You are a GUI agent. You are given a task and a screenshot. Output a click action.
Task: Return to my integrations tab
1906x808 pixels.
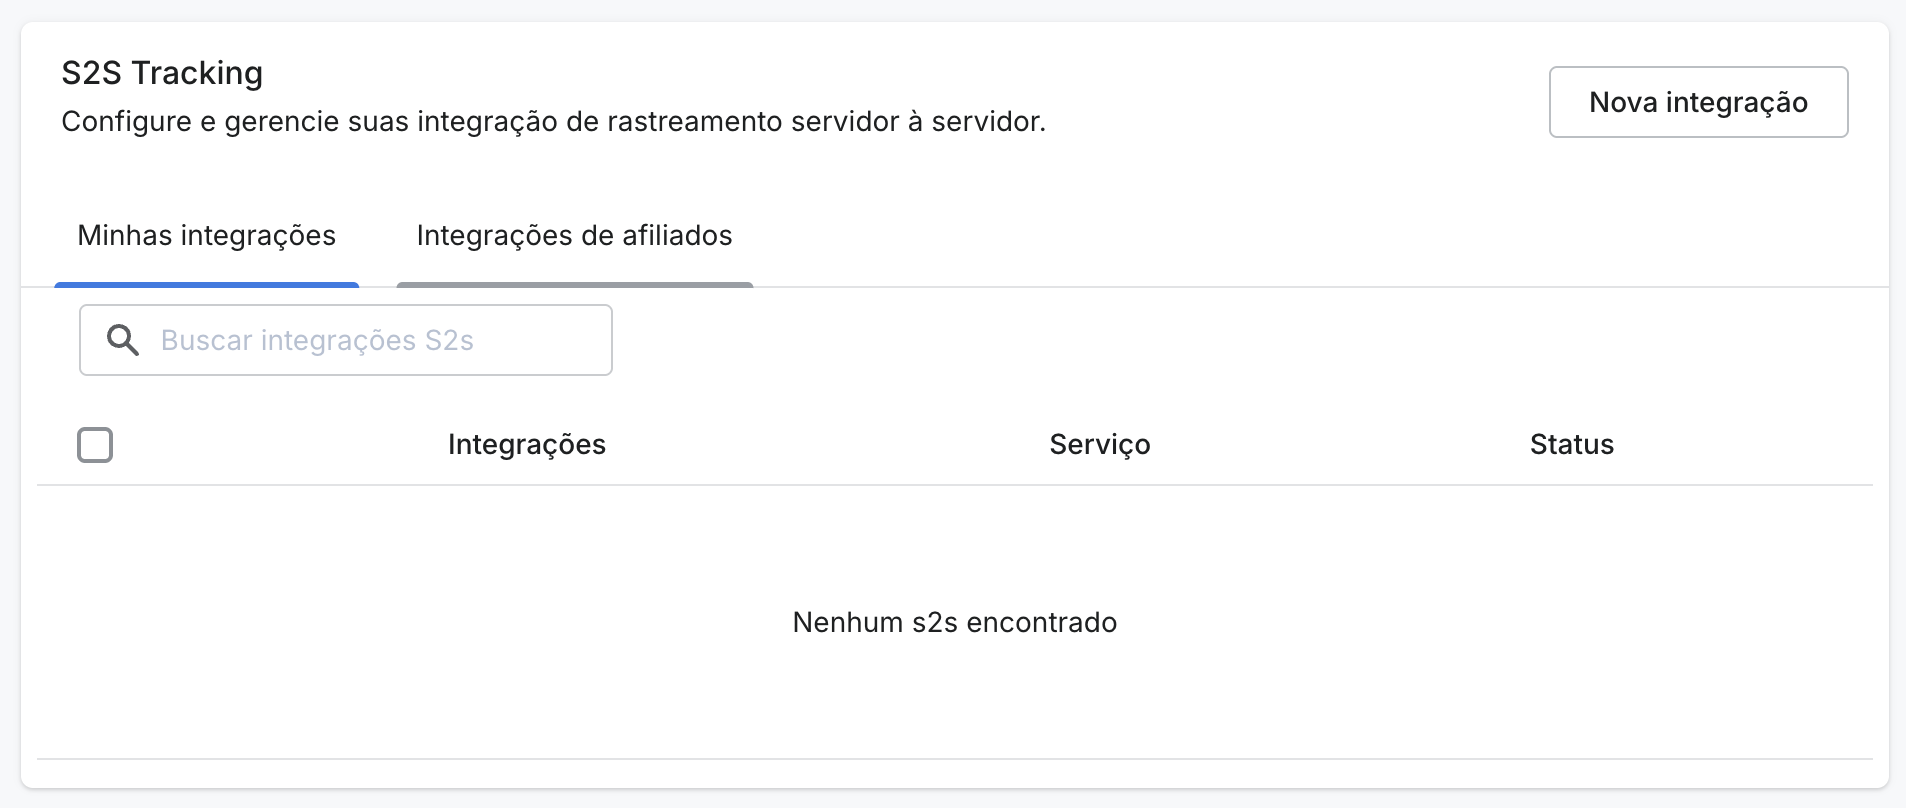click(207, 236)
